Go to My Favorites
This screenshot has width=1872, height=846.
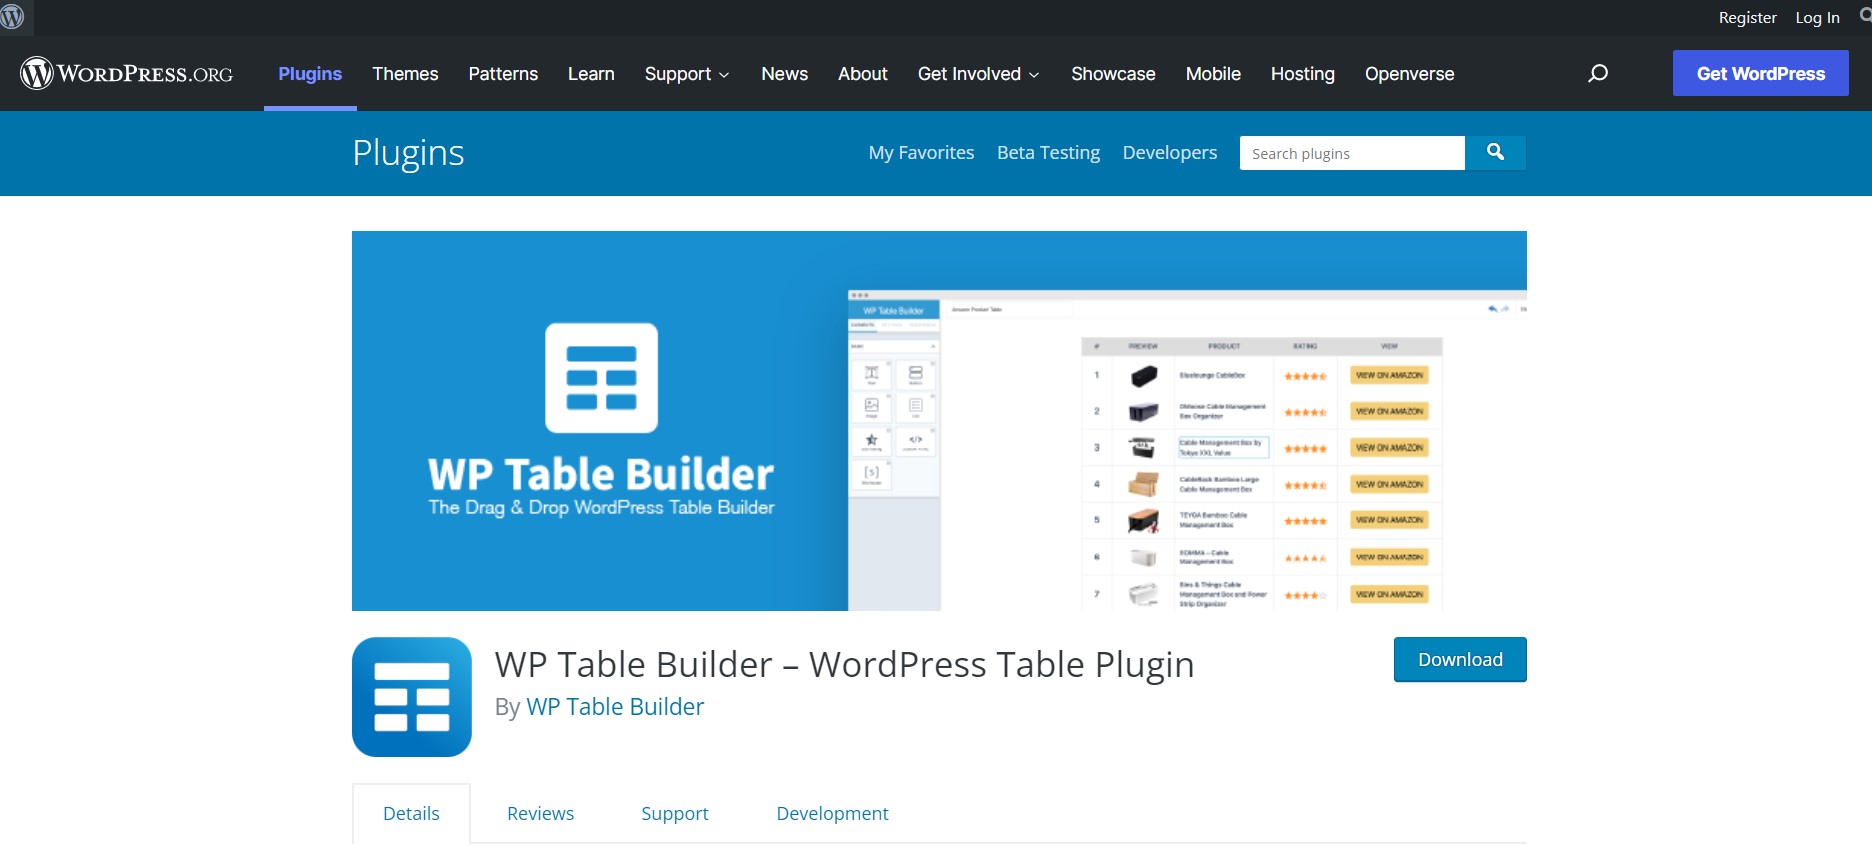point(921,153)
